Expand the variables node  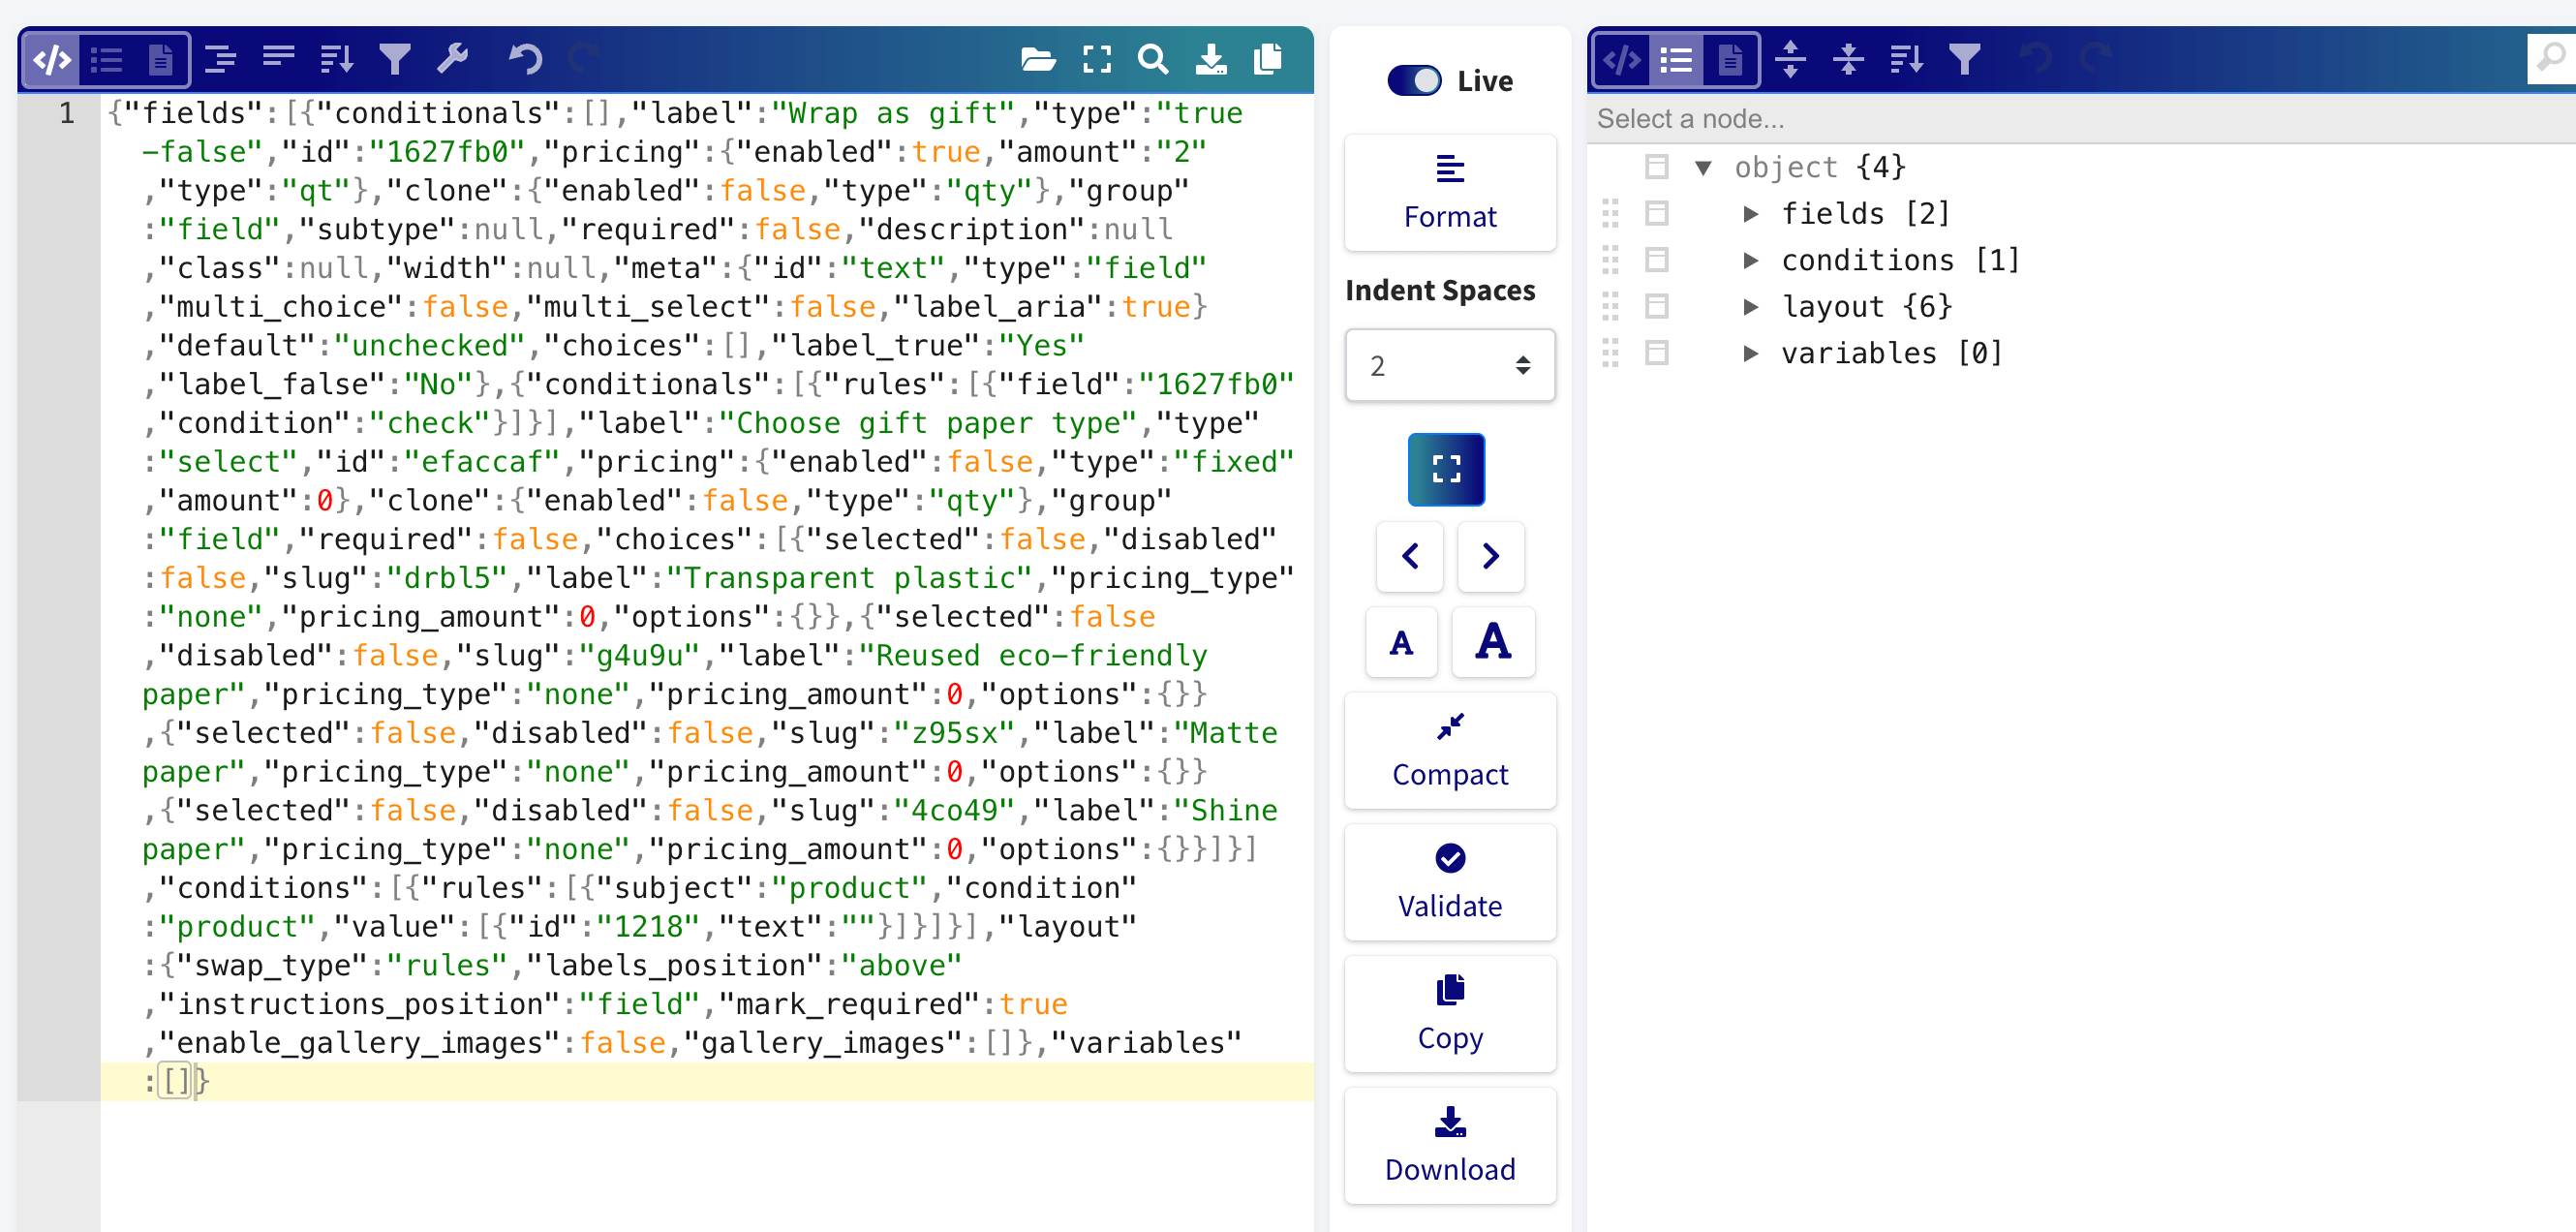point(1750,353)
